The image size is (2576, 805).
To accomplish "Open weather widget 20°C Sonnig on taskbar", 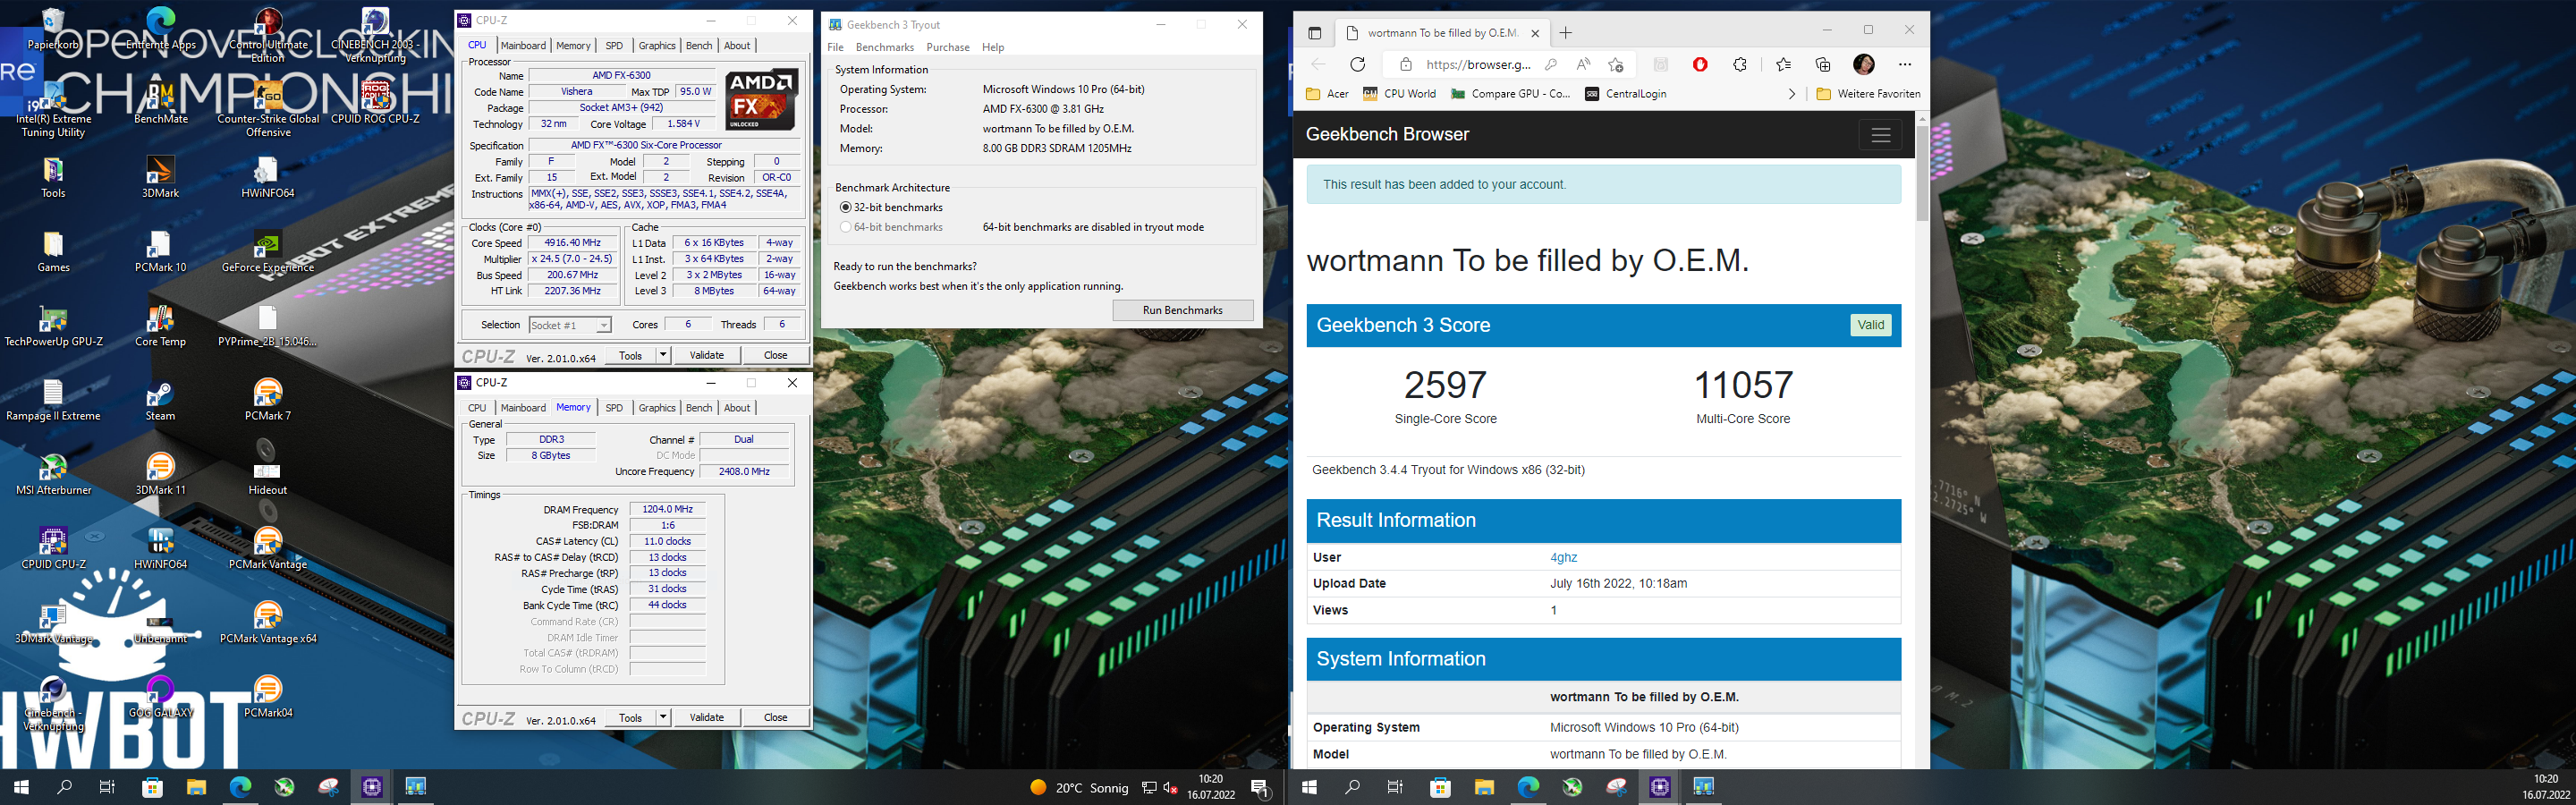I will 1080,788.
